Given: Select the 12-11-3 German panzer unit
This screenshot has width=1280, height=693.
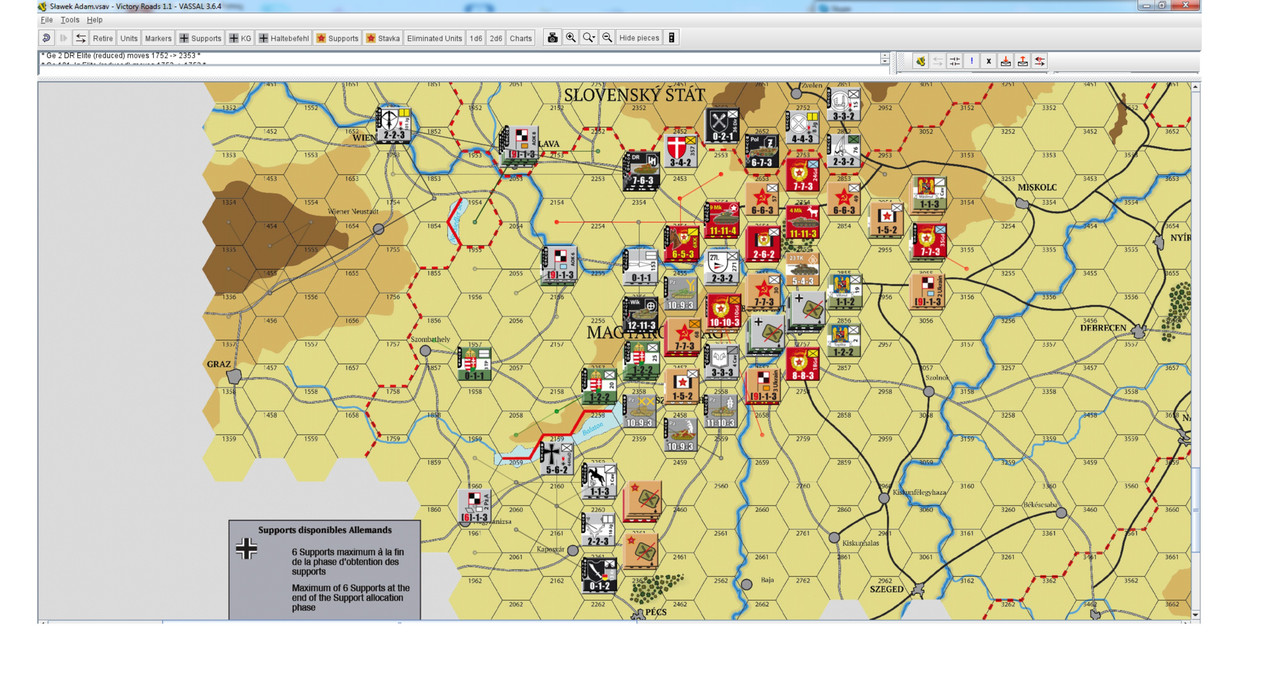Looking at the screenshot, I should [641, 315].
